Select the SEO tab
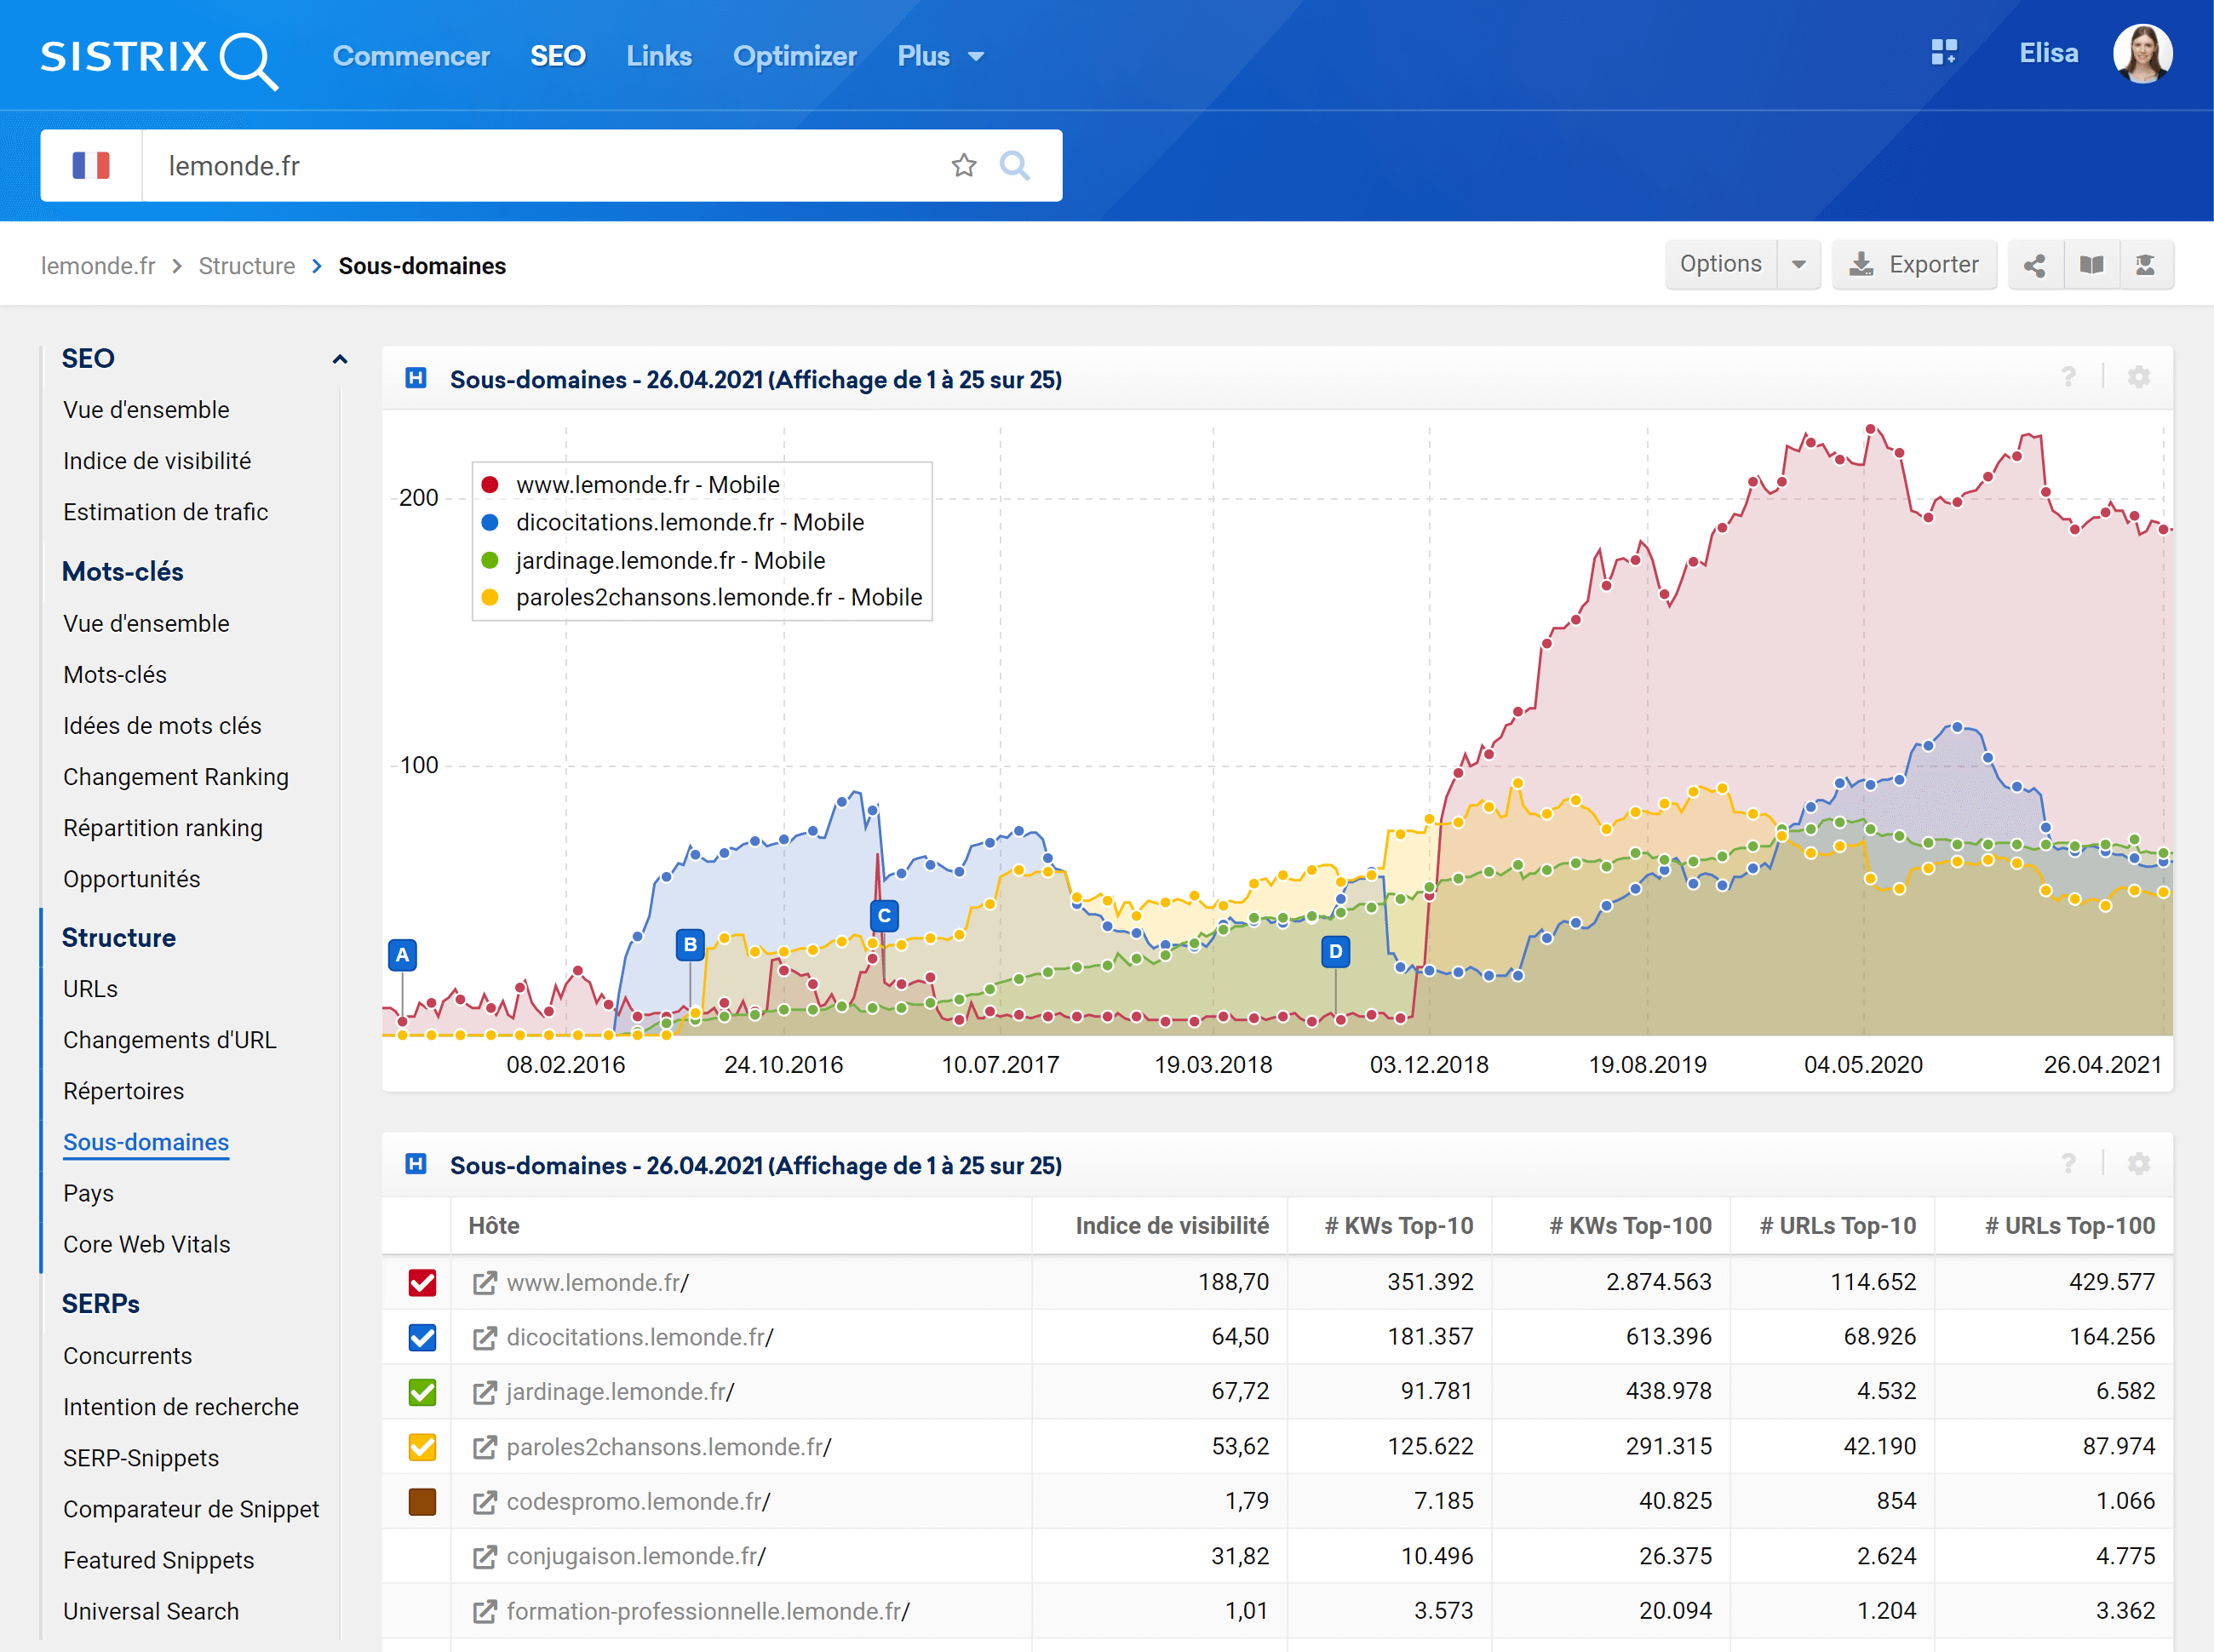This screenshot has height=1652, width=2214. point(558,56)
